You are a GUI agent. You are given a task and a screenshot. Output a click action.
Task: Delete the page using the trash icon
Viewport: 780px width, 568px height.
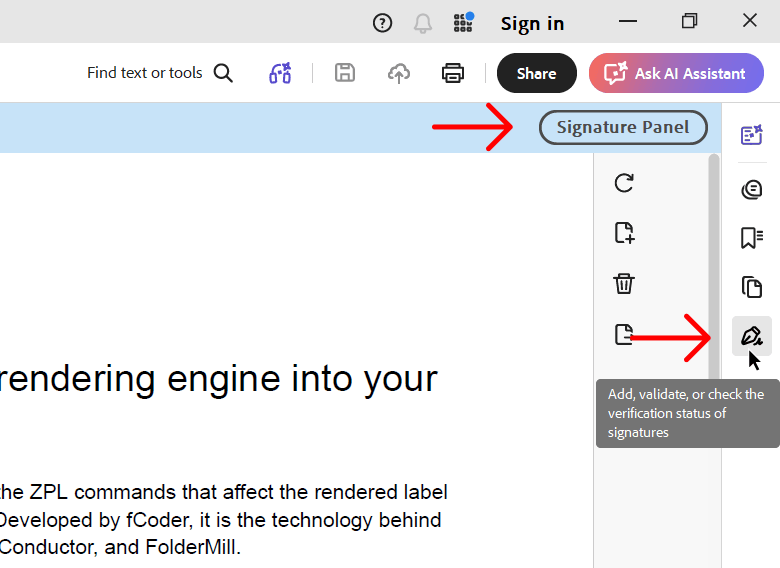point(624,284)
